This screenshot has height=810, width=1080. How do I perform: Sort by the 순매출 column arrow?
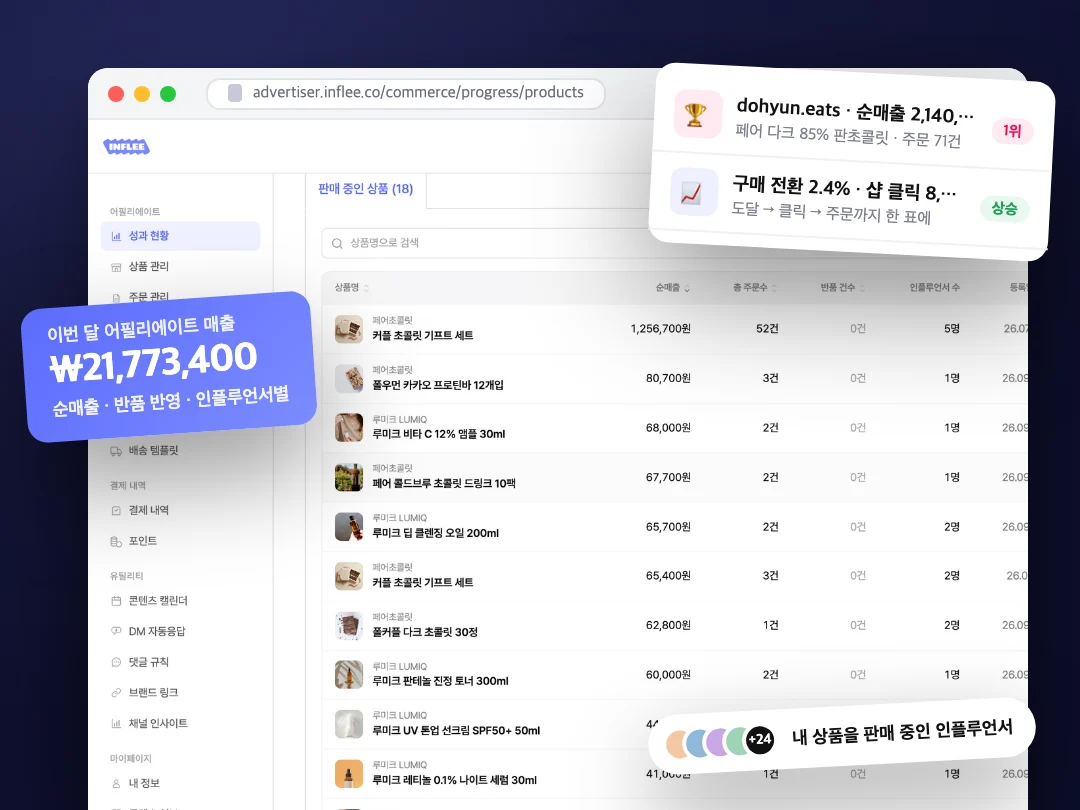687,288
